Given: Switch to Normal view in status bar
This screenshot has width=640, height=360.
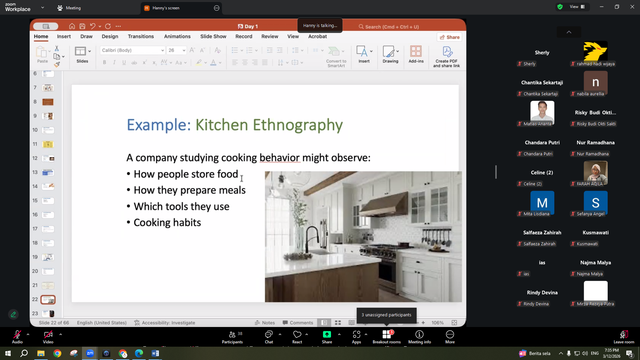Looking at the screenshot, I should pyautogui.click(x=324, y=322).
